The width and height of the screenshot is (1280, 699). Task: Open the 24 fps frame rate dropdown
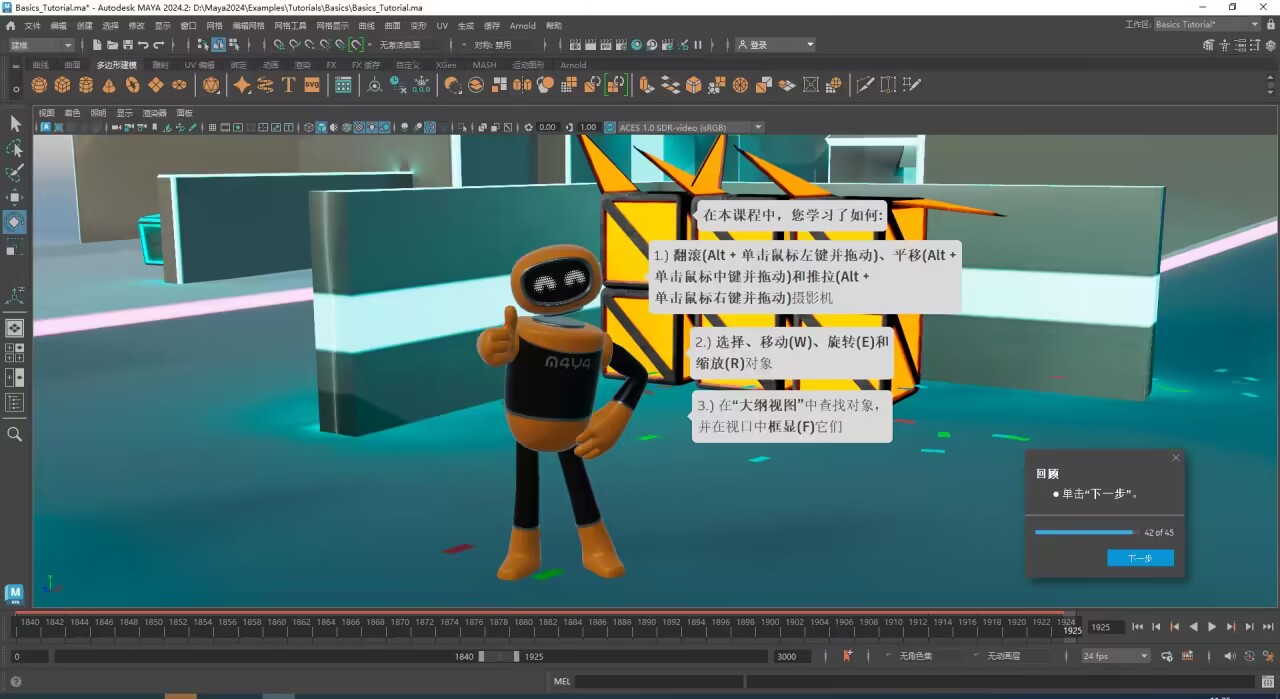coord(1116,656)
